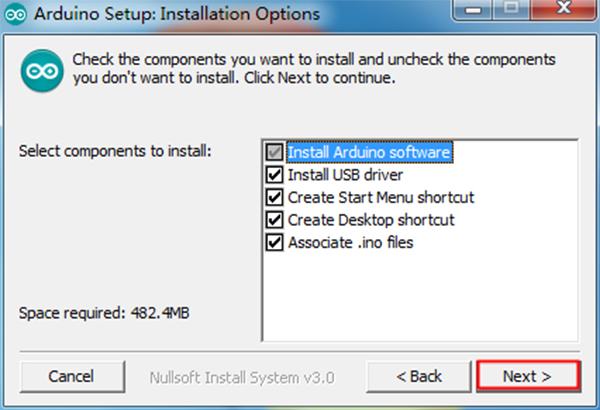The width and height of the screenshot is (600, 410).
Task: Toggle the Associate .ino files checkbox
Action: coord(275,242)
